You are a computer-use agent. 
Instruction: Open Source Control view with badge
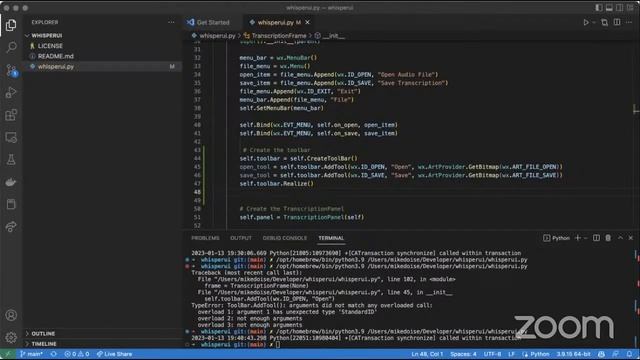click(x=11, y=70)
